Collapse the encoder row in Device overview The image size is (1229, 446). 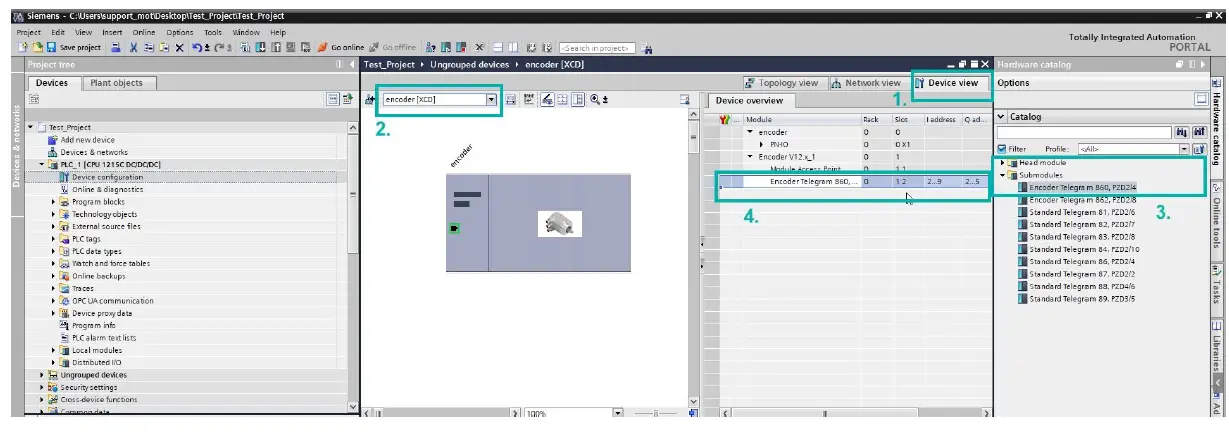point(750,132)
